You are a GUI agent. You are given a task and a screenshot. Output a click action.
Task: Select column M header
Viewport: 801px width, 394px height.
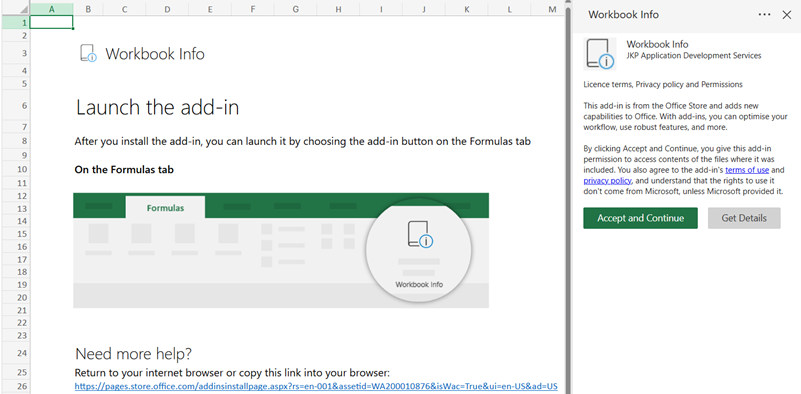pyautogui.click(x=552, y=9)
